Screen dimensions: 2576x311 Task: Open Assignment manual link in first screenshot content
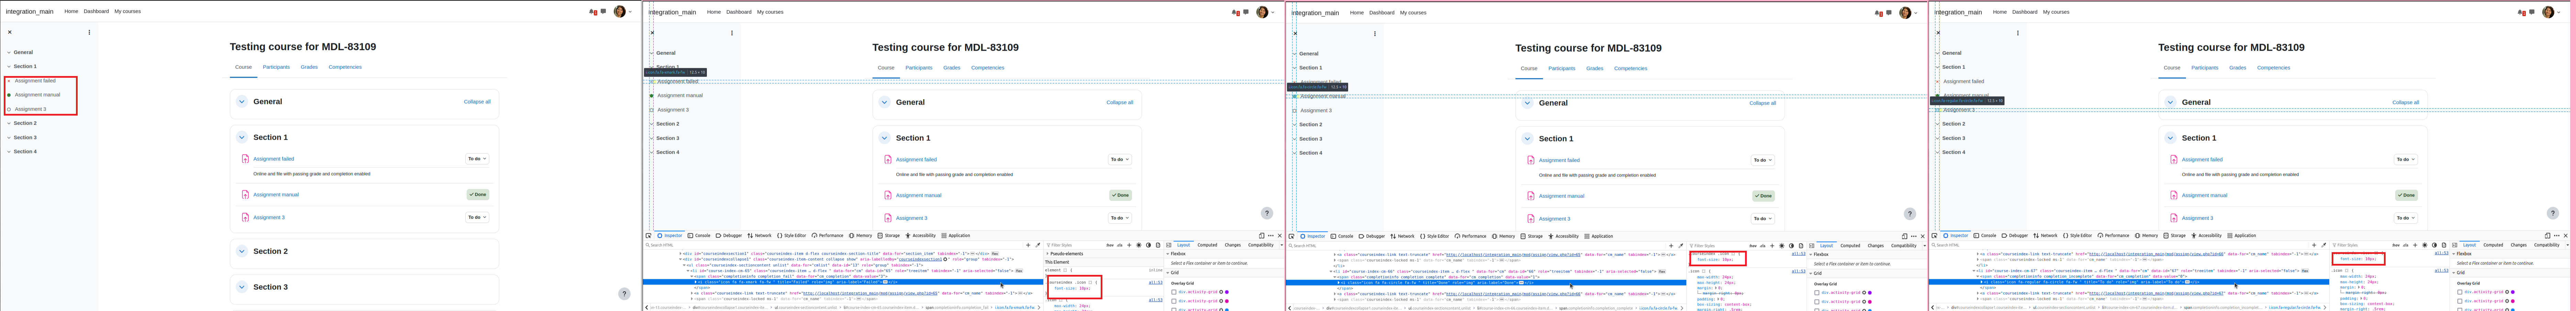coord(276,195)
